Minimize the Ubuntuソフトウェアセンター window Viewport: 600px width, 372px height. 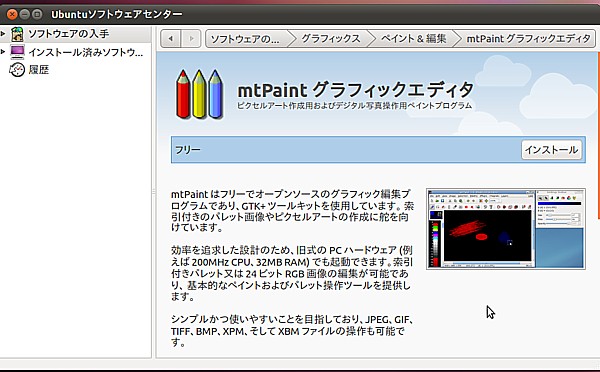pos(24,15)
